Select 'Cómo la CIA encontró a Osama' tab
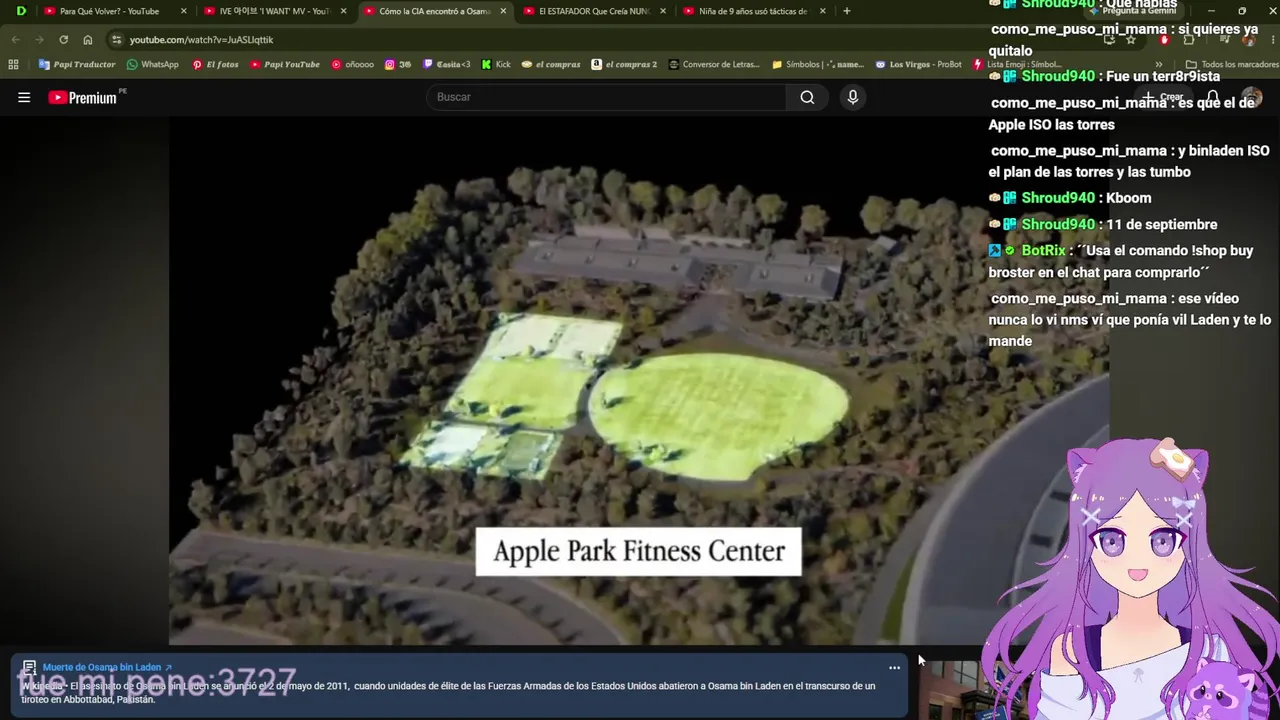Screen dimensions: 1280x720 pyautogui.click(x=434, y=11)
